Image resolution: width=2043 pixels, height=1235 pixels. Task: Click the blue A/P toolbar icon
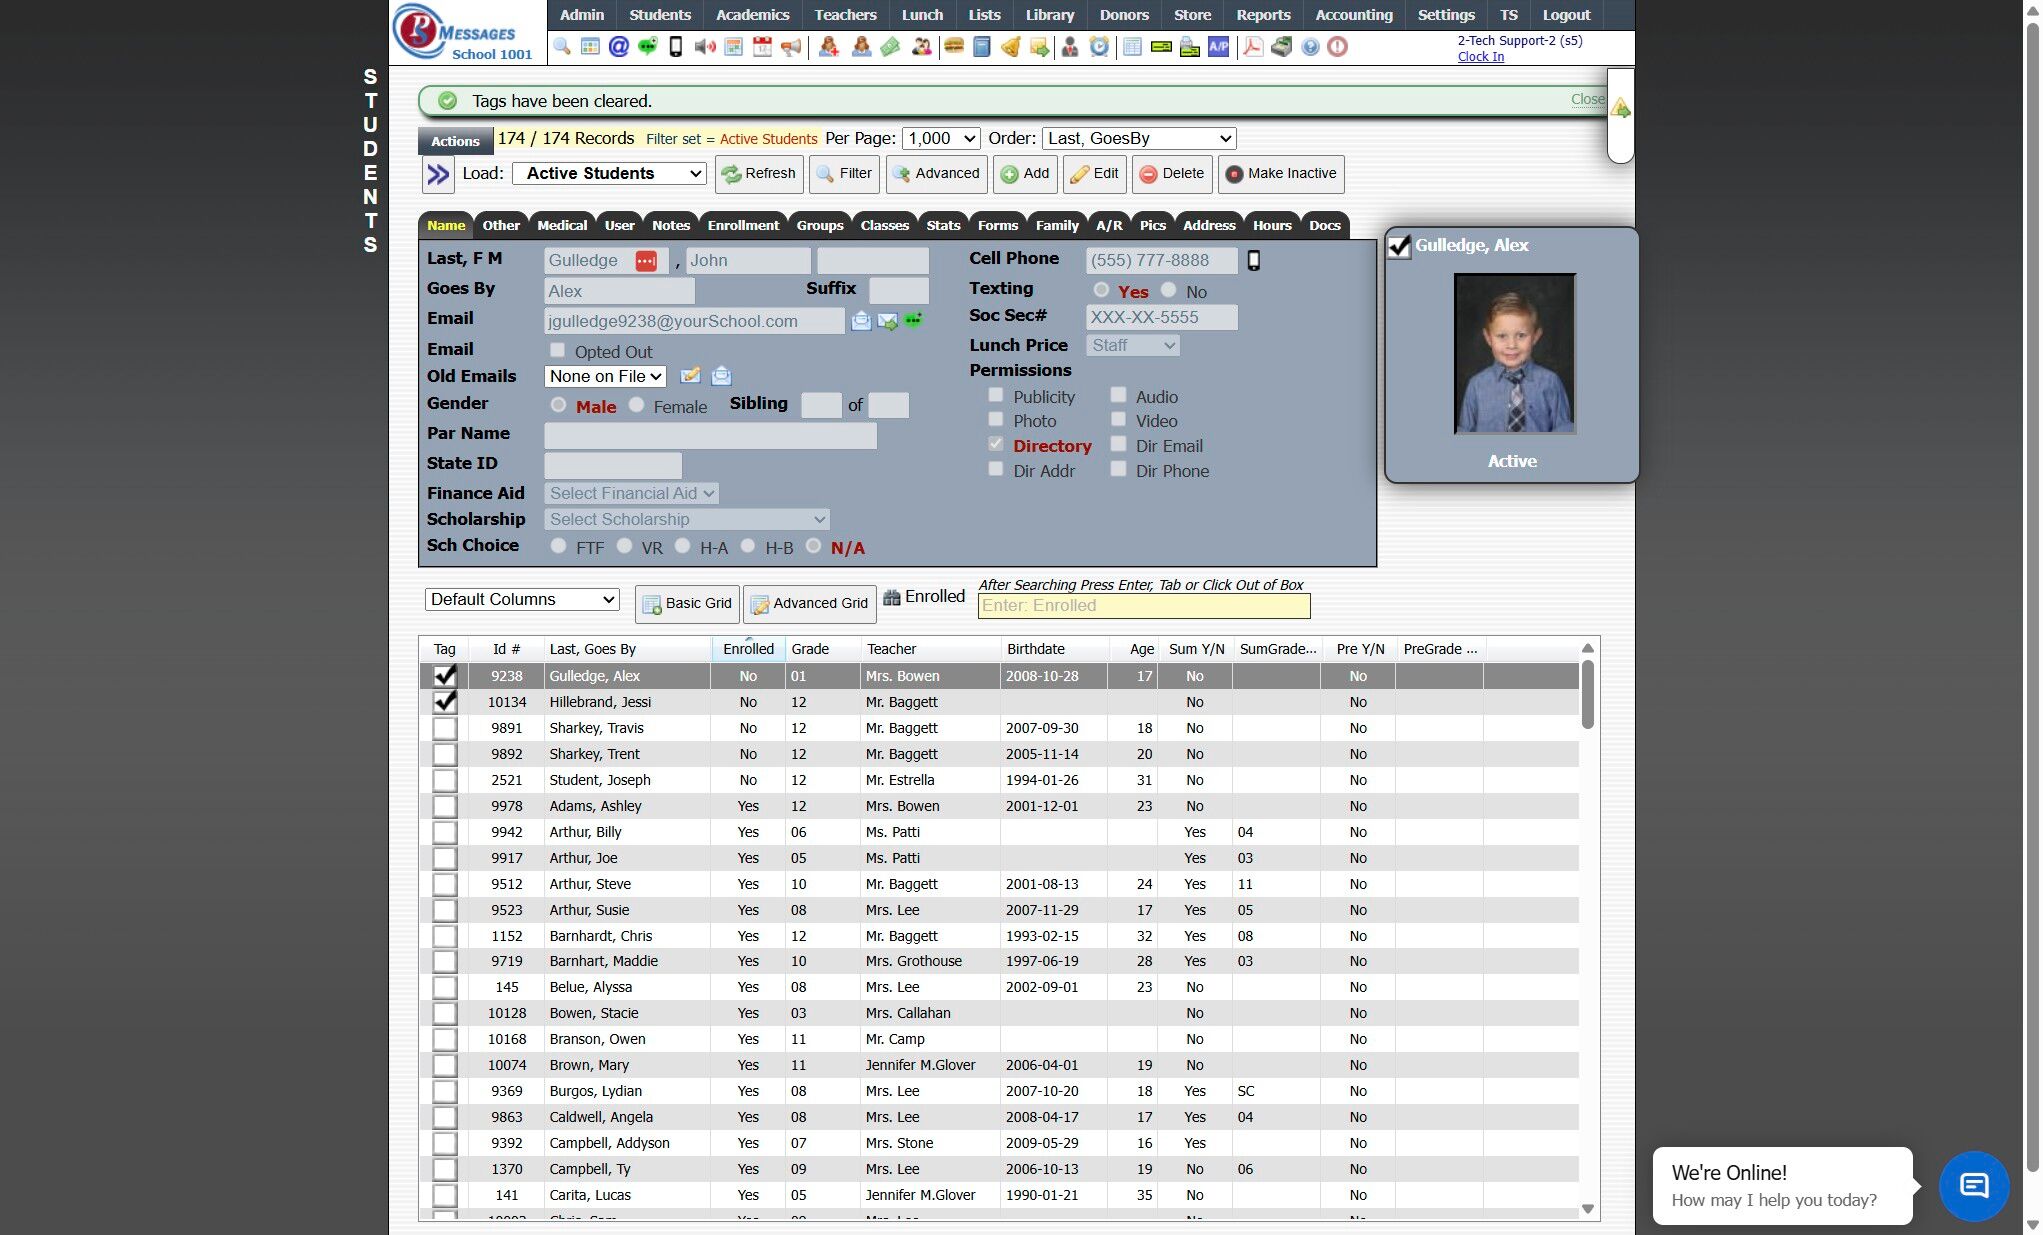point(1218,47)
